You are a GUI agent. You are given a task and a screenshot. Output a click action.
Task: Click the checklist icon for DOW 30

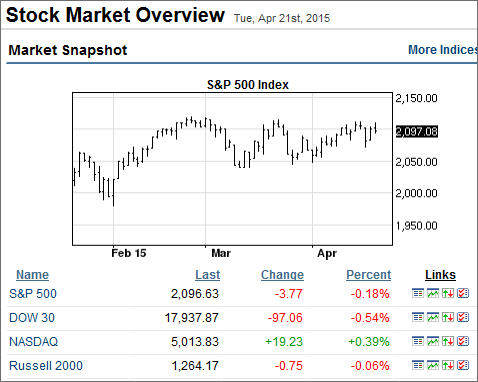click(463, 317)
